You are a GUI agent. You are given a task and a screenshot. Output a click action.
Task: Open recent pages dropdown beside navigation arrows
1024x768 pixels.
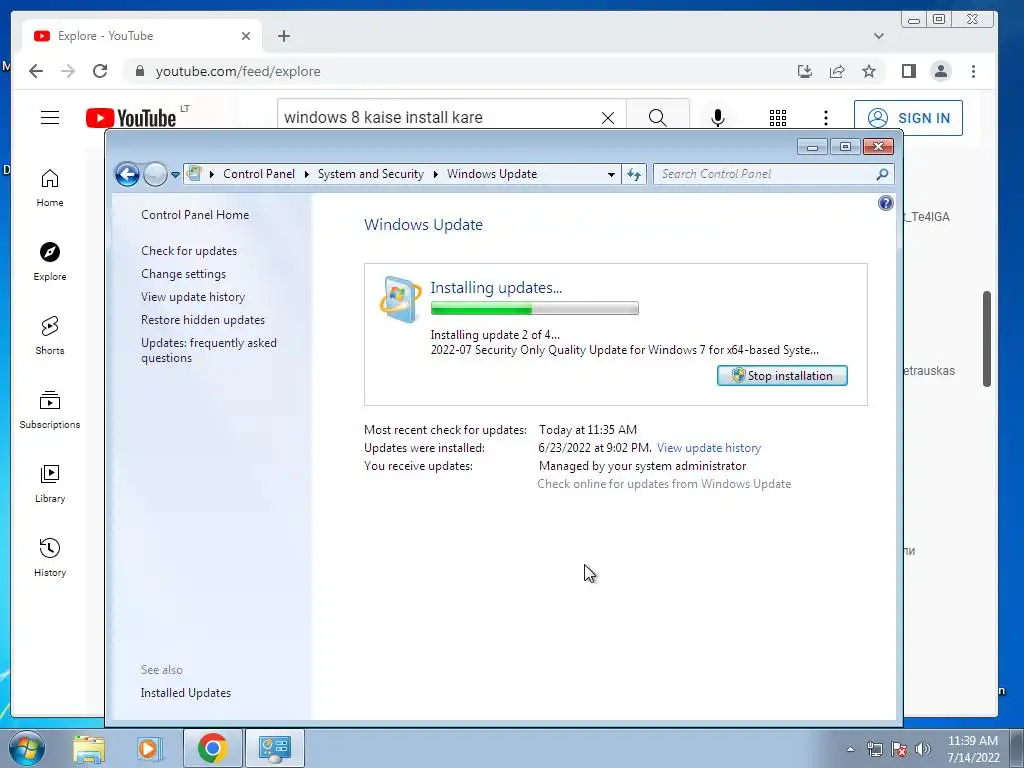(x=175, y=174)
